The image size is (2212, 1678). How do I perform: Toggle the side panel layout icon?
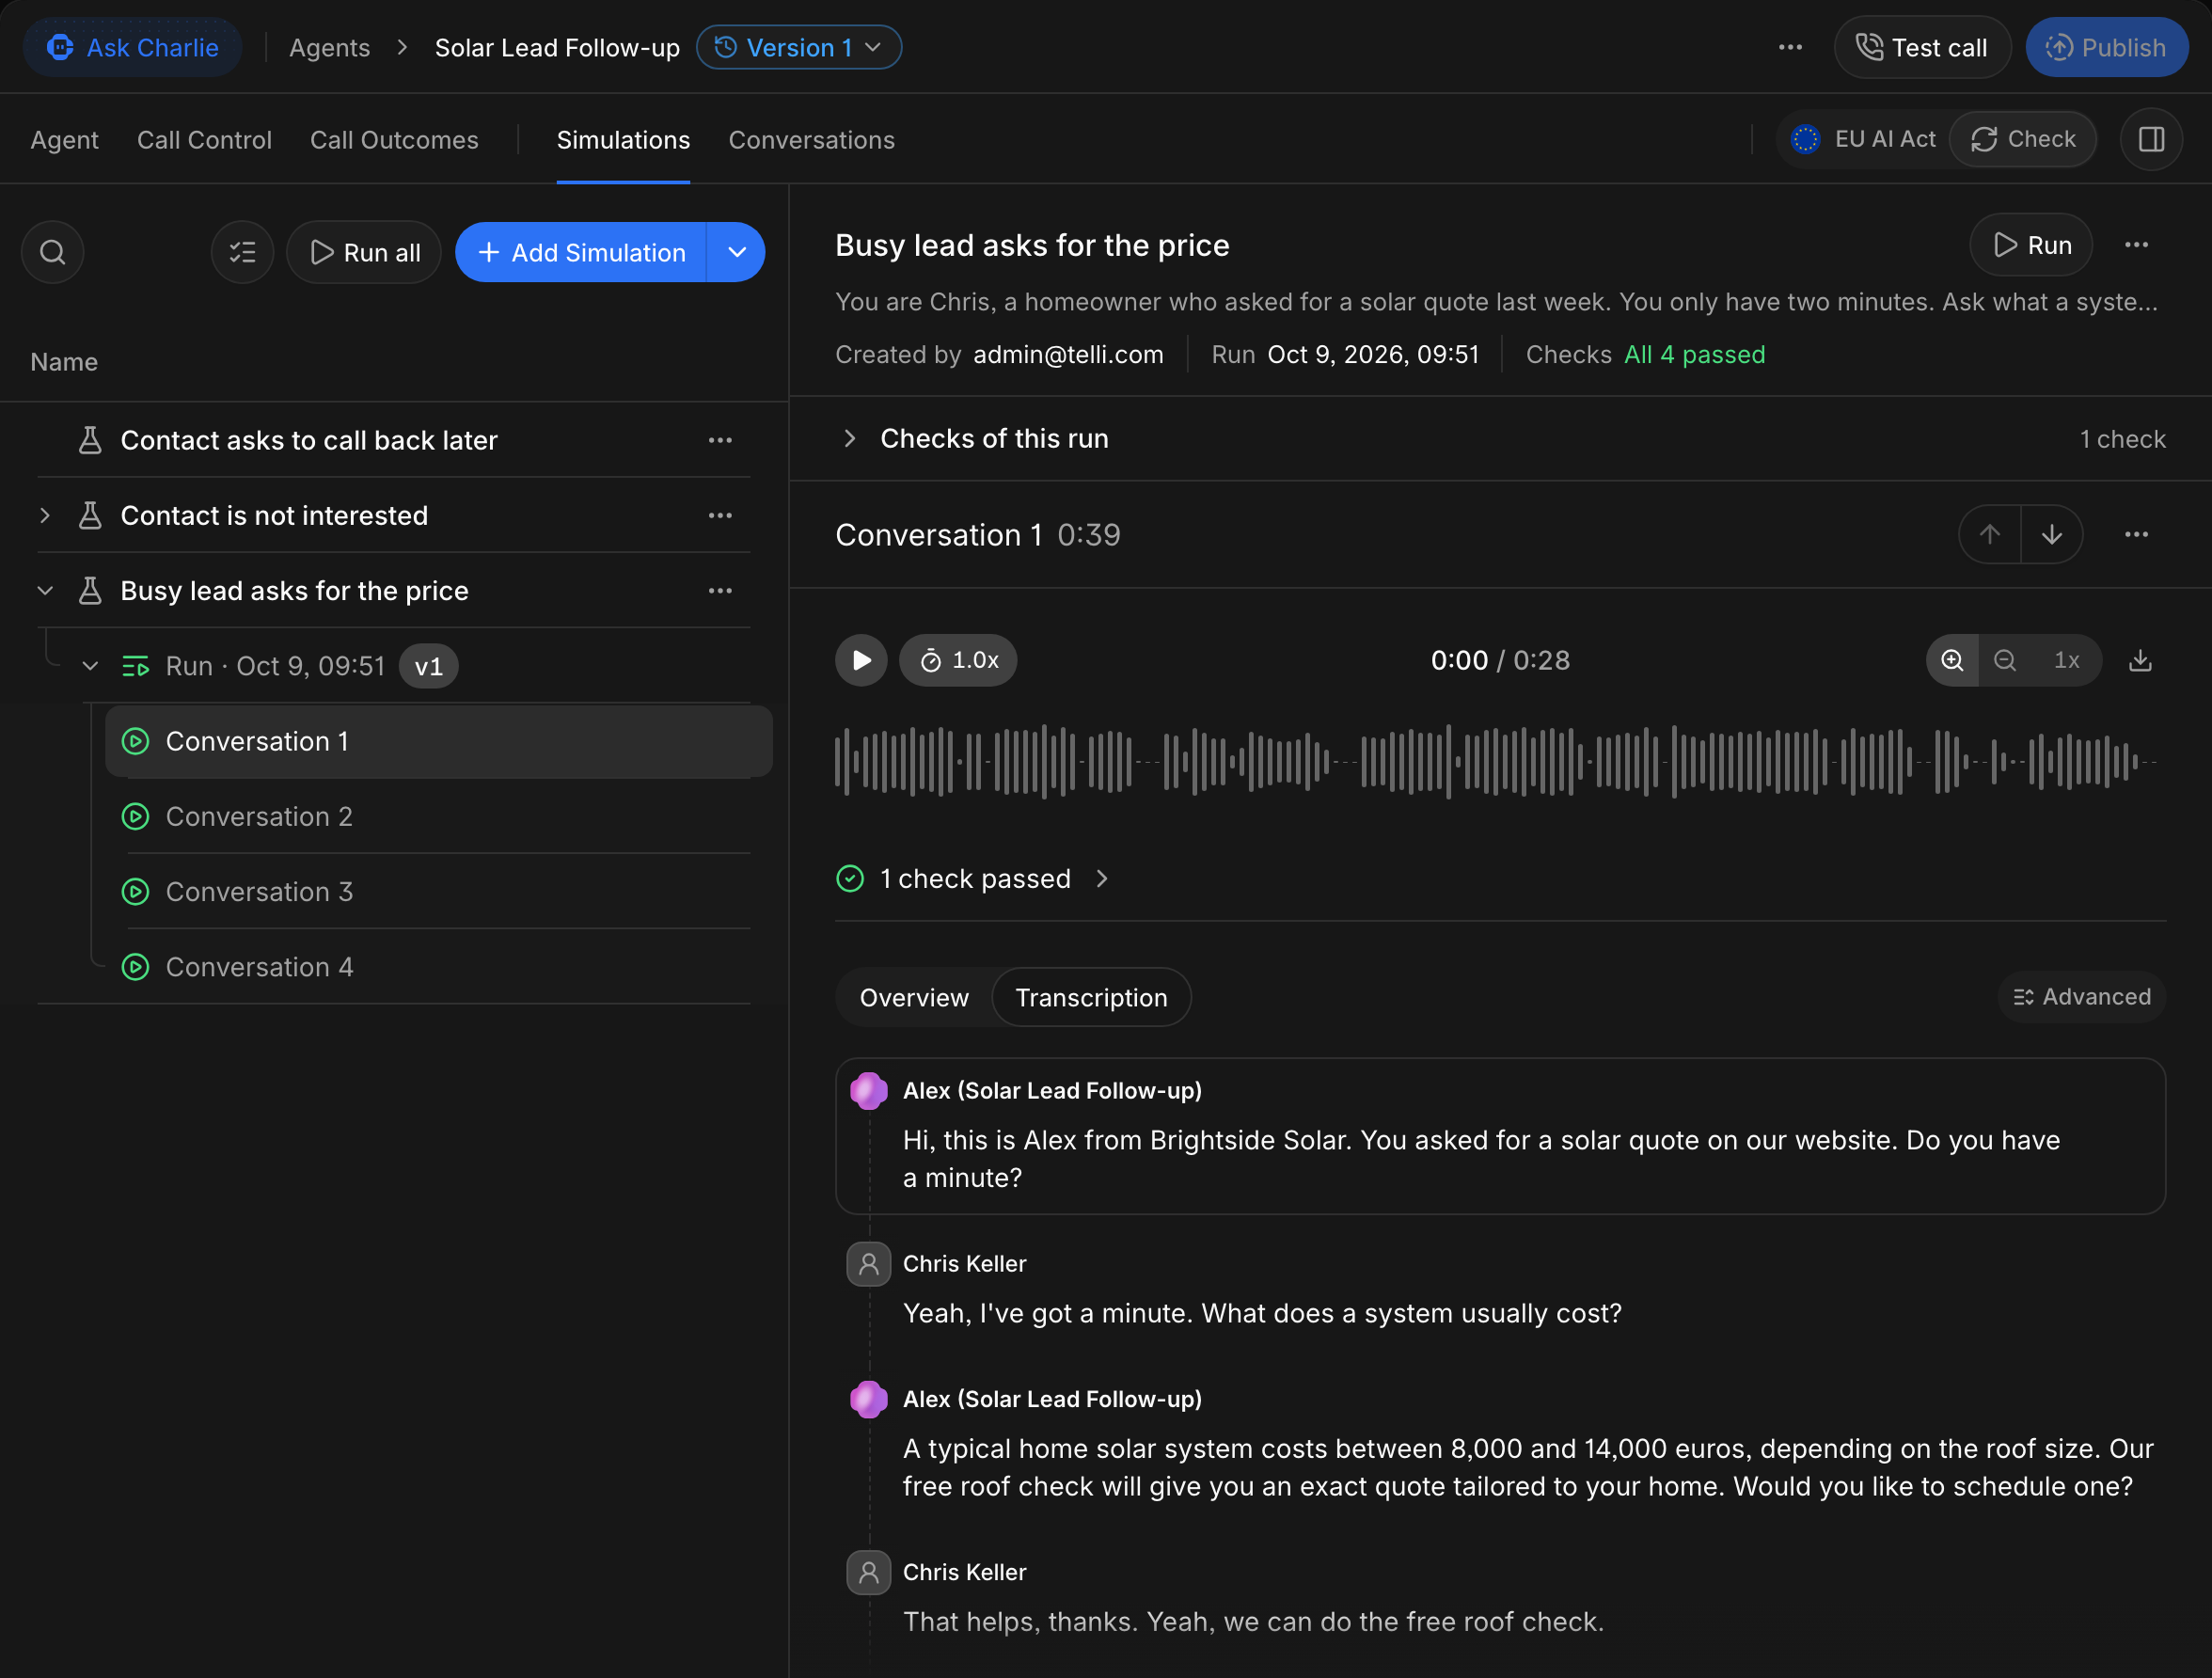click(2151, 139)
